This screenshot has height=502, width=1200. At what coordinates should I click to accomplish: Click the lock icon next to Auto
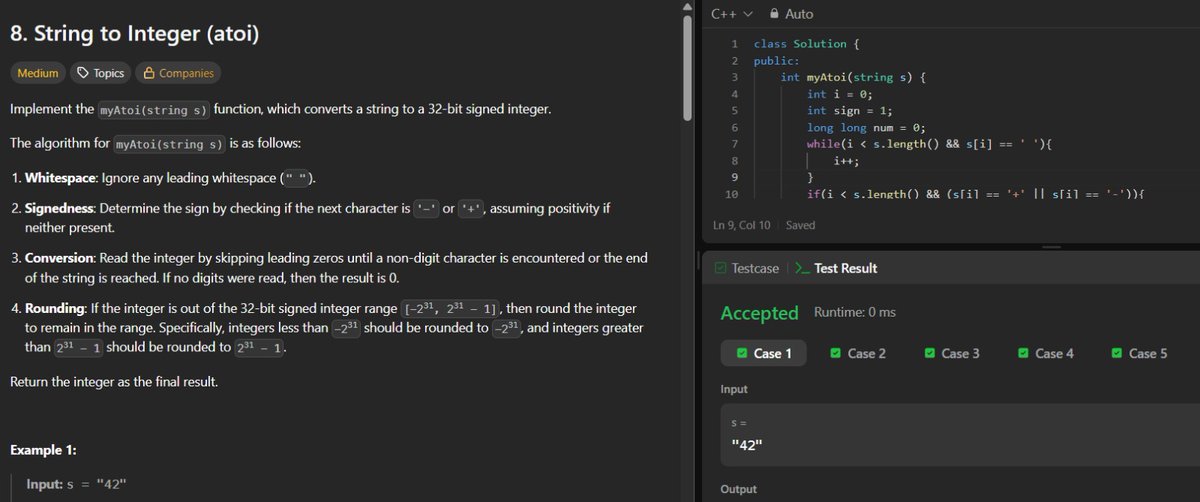point(775,14)
